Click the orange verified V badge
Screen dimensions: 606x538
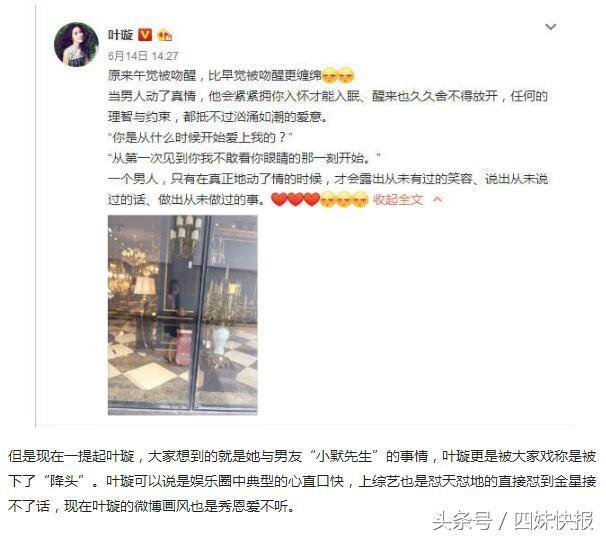[x=145, y=35]
